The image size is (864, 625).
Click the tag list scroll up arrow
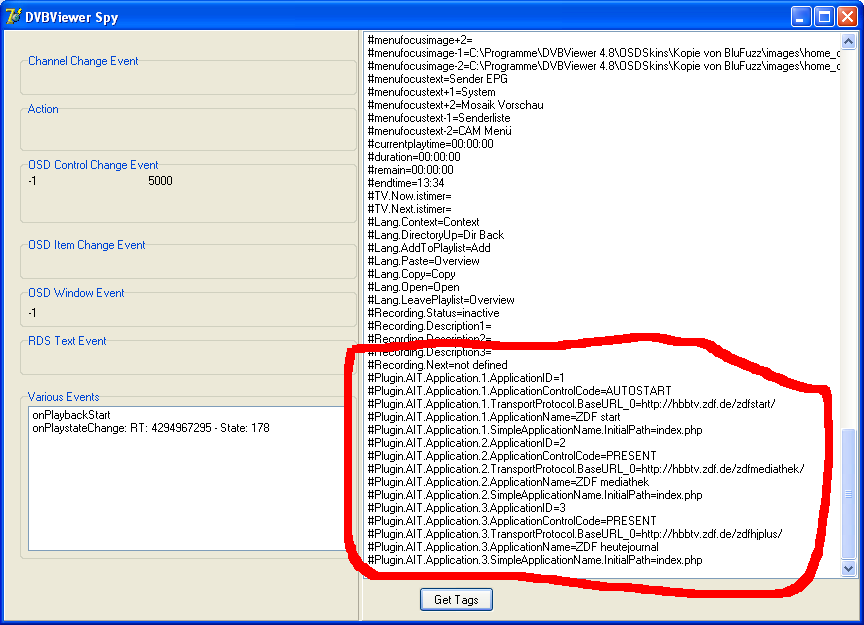tap(849, 41)
